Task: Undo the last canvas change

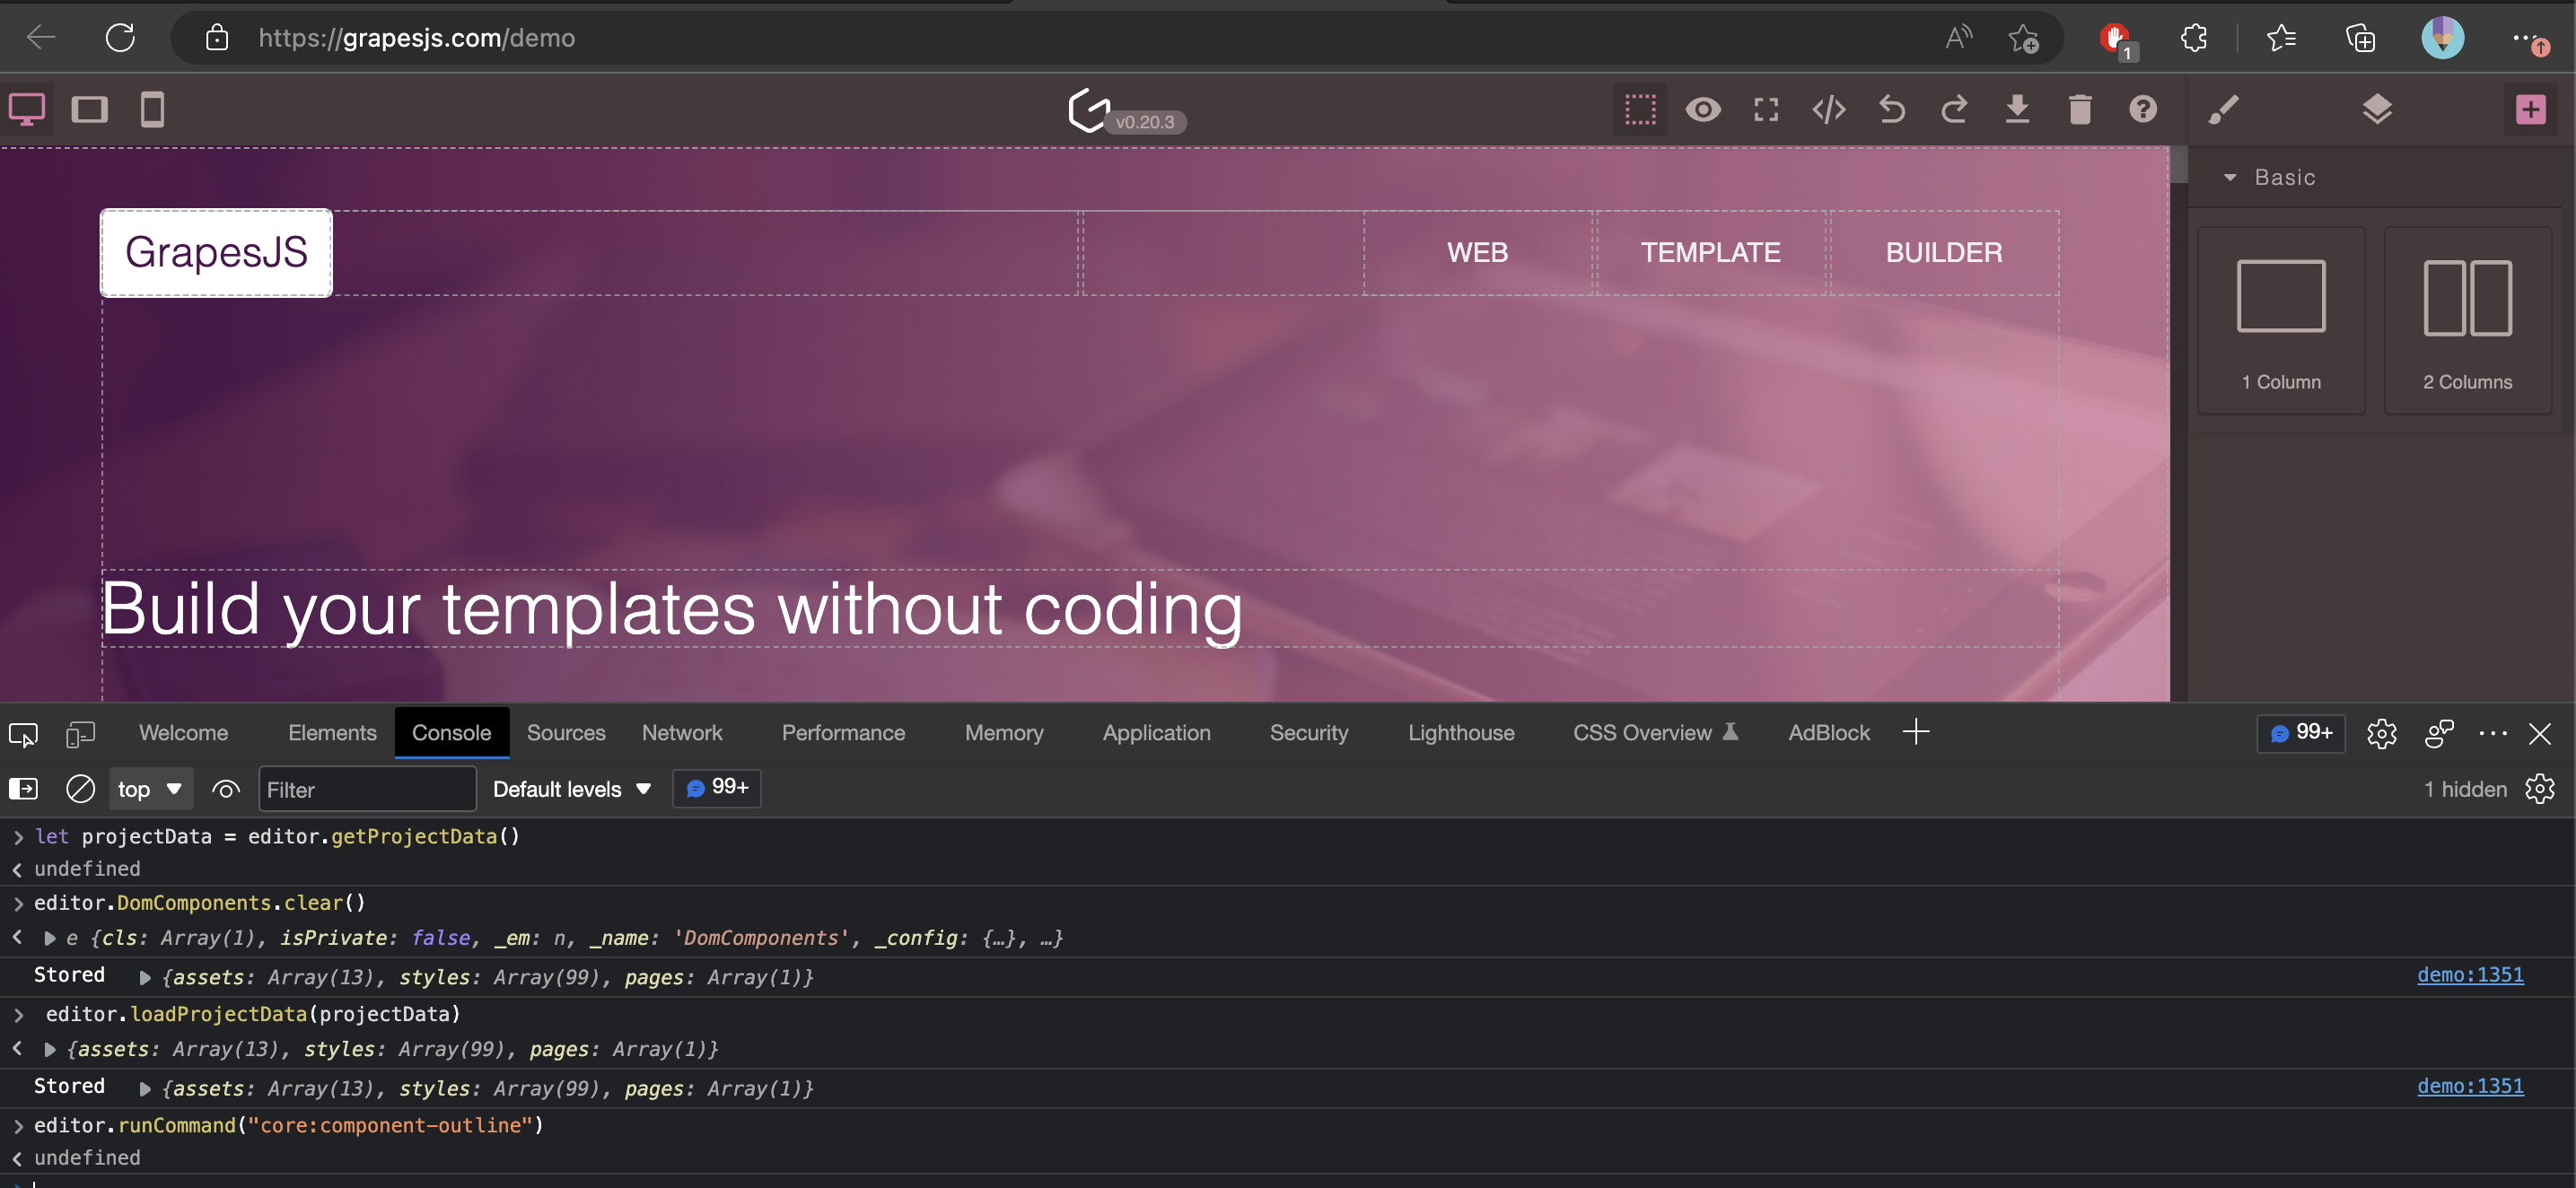Action: [1891, 110]
